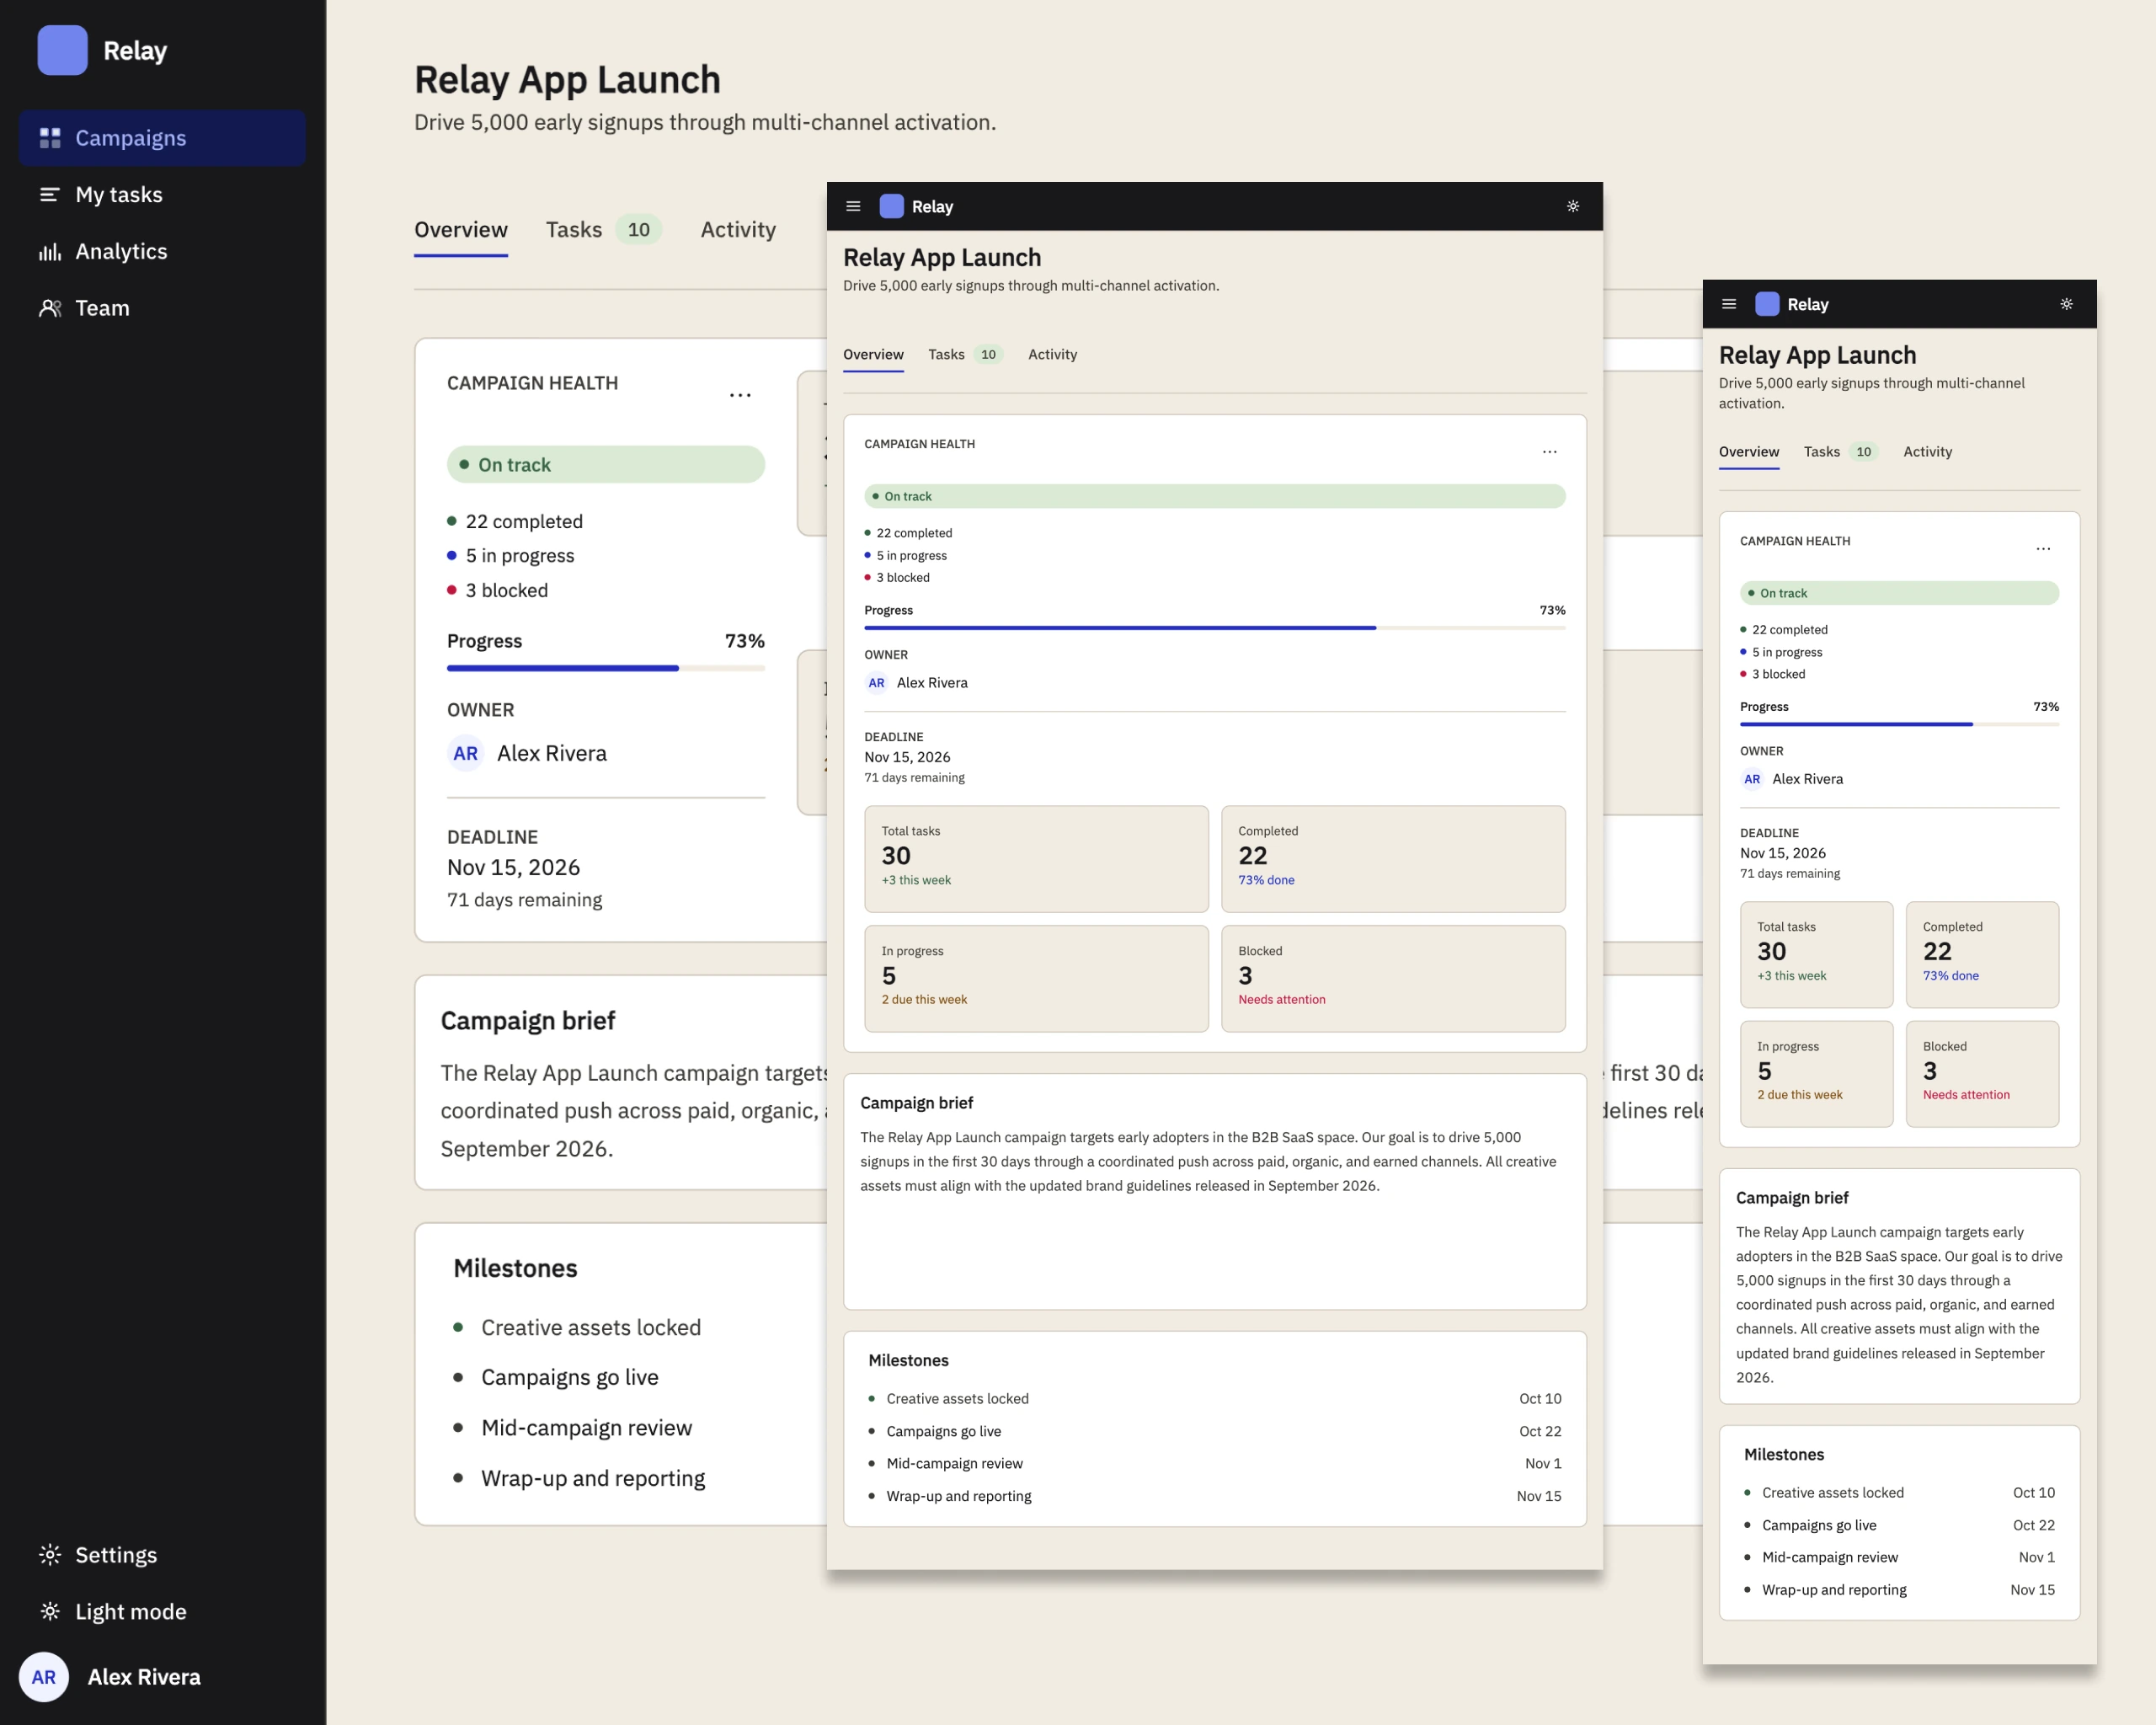Click the 73% progress bar in middle window

pyautogui.click(x=1214, y=628)
